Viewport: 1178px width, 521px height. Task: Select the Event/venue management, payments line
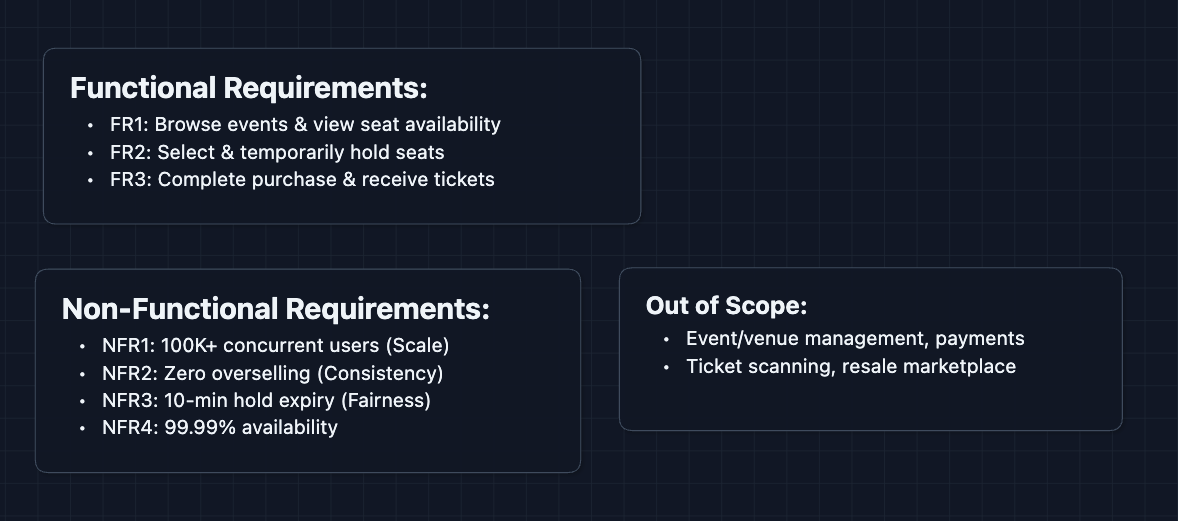point(855,338)
